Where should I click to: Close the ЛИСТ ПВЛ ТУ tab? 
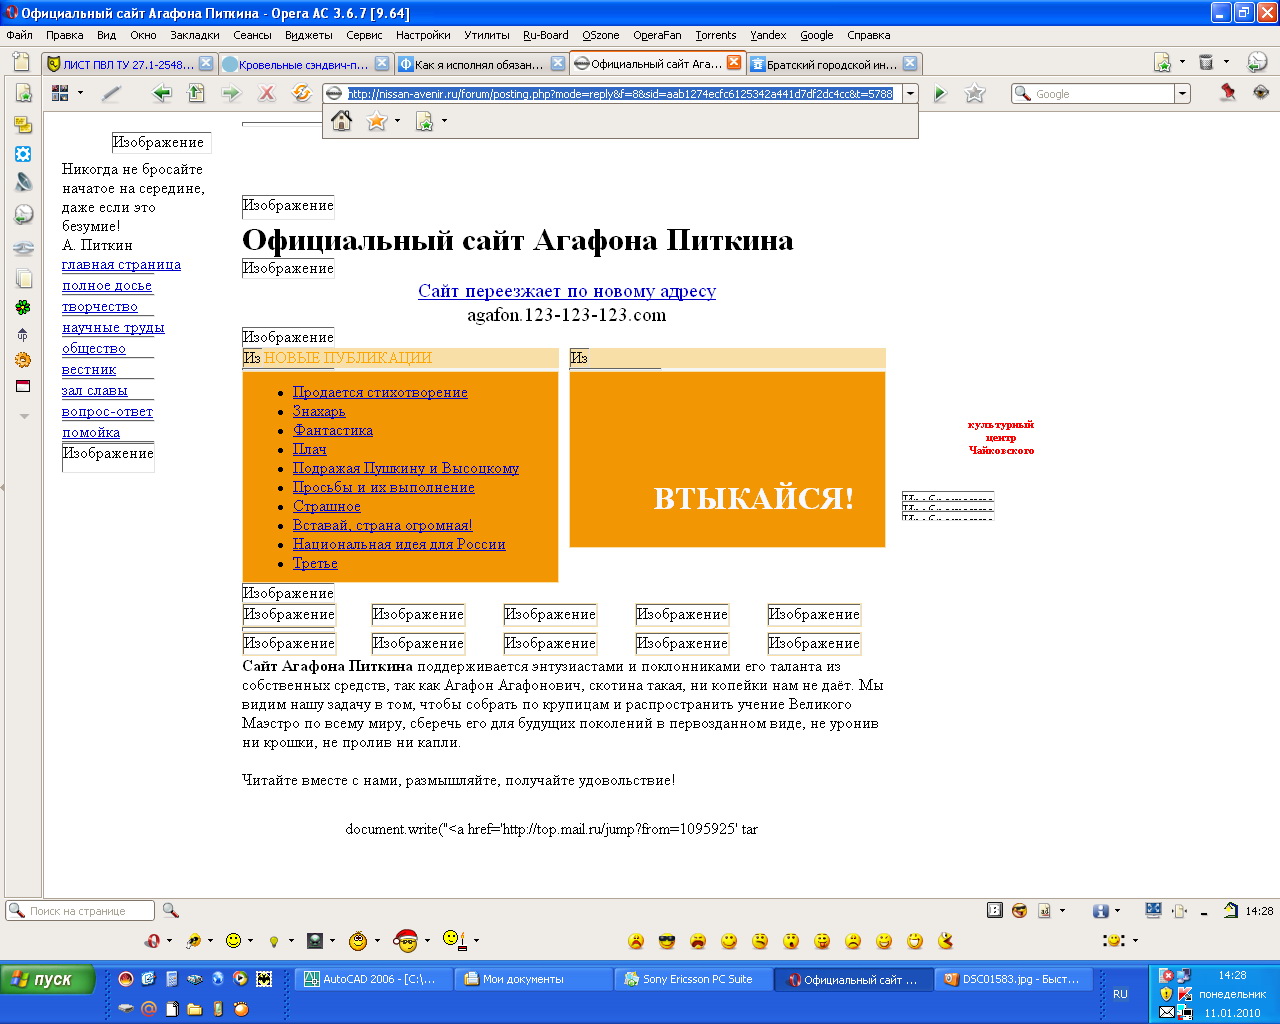pyautogui.click(x=206, y=63)
